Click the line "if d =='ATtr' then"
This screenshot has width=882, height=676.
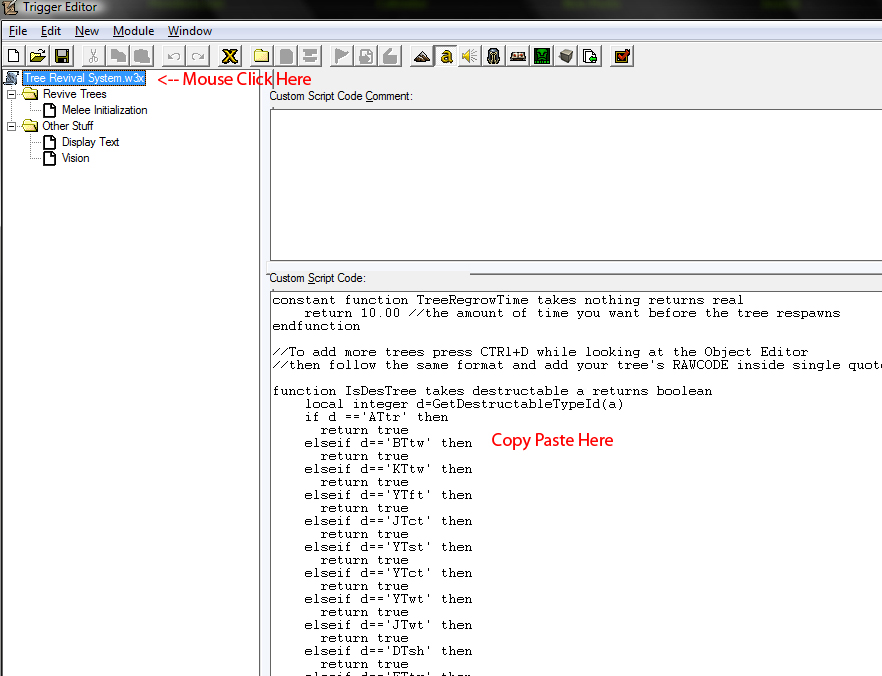pyautogui.click(x=376, y=417)
